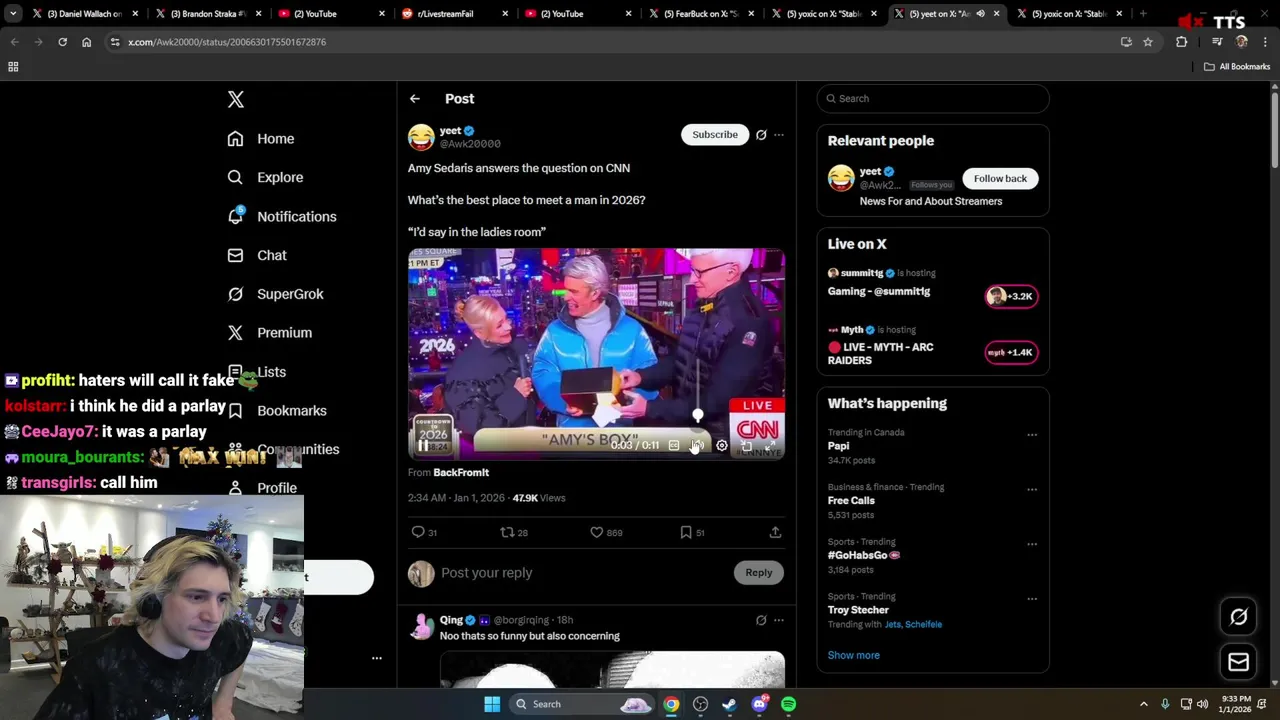Open the Jets trending link

pyautogui.click(x=891, y=625)
